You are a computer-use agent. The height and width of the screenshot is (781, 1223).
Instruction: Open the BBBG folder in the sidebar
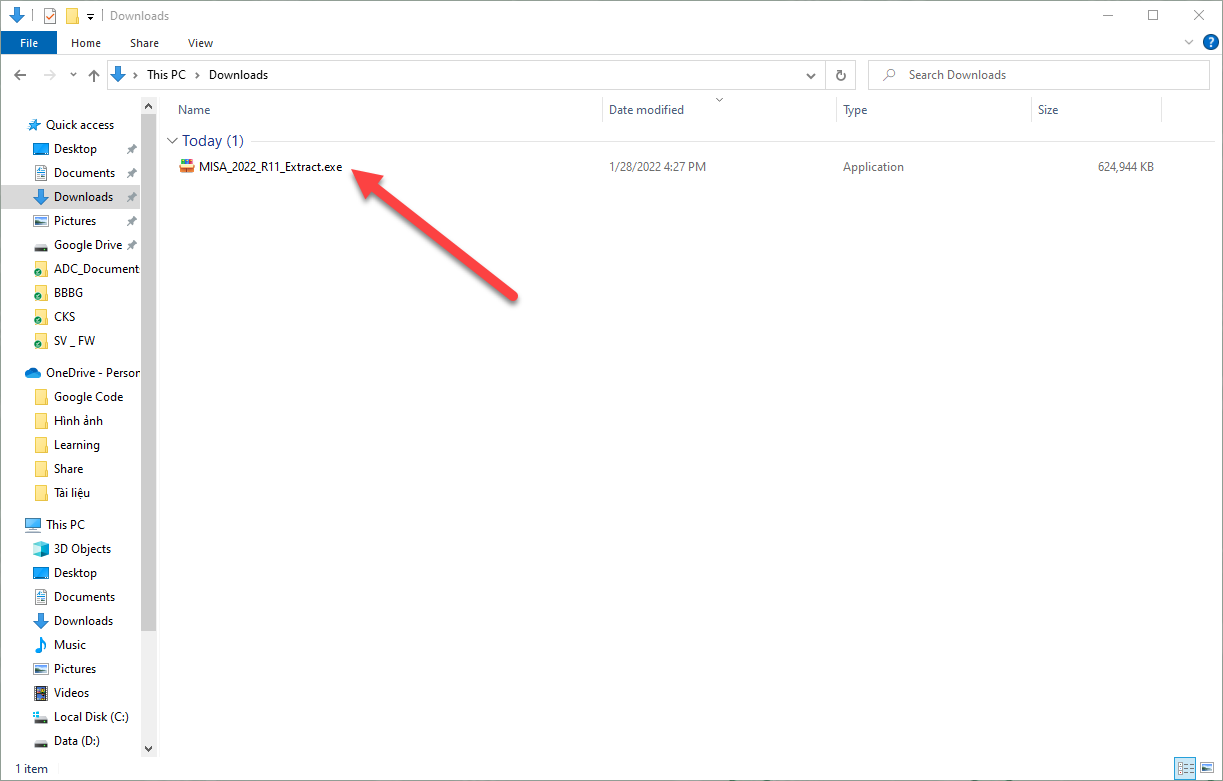[x=68, y=293]
